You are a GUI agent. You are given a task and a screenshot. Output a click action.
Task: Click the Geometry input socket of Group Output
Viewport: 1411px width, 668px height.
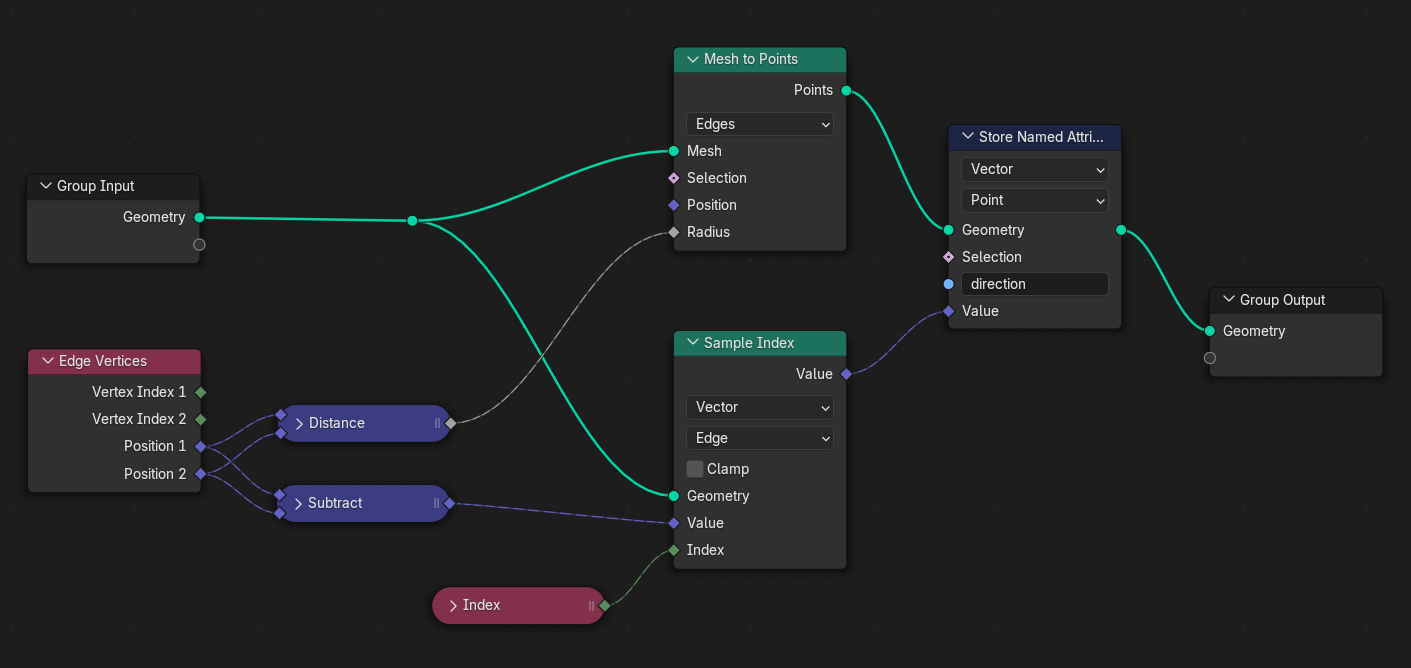tap(1210, 331)
